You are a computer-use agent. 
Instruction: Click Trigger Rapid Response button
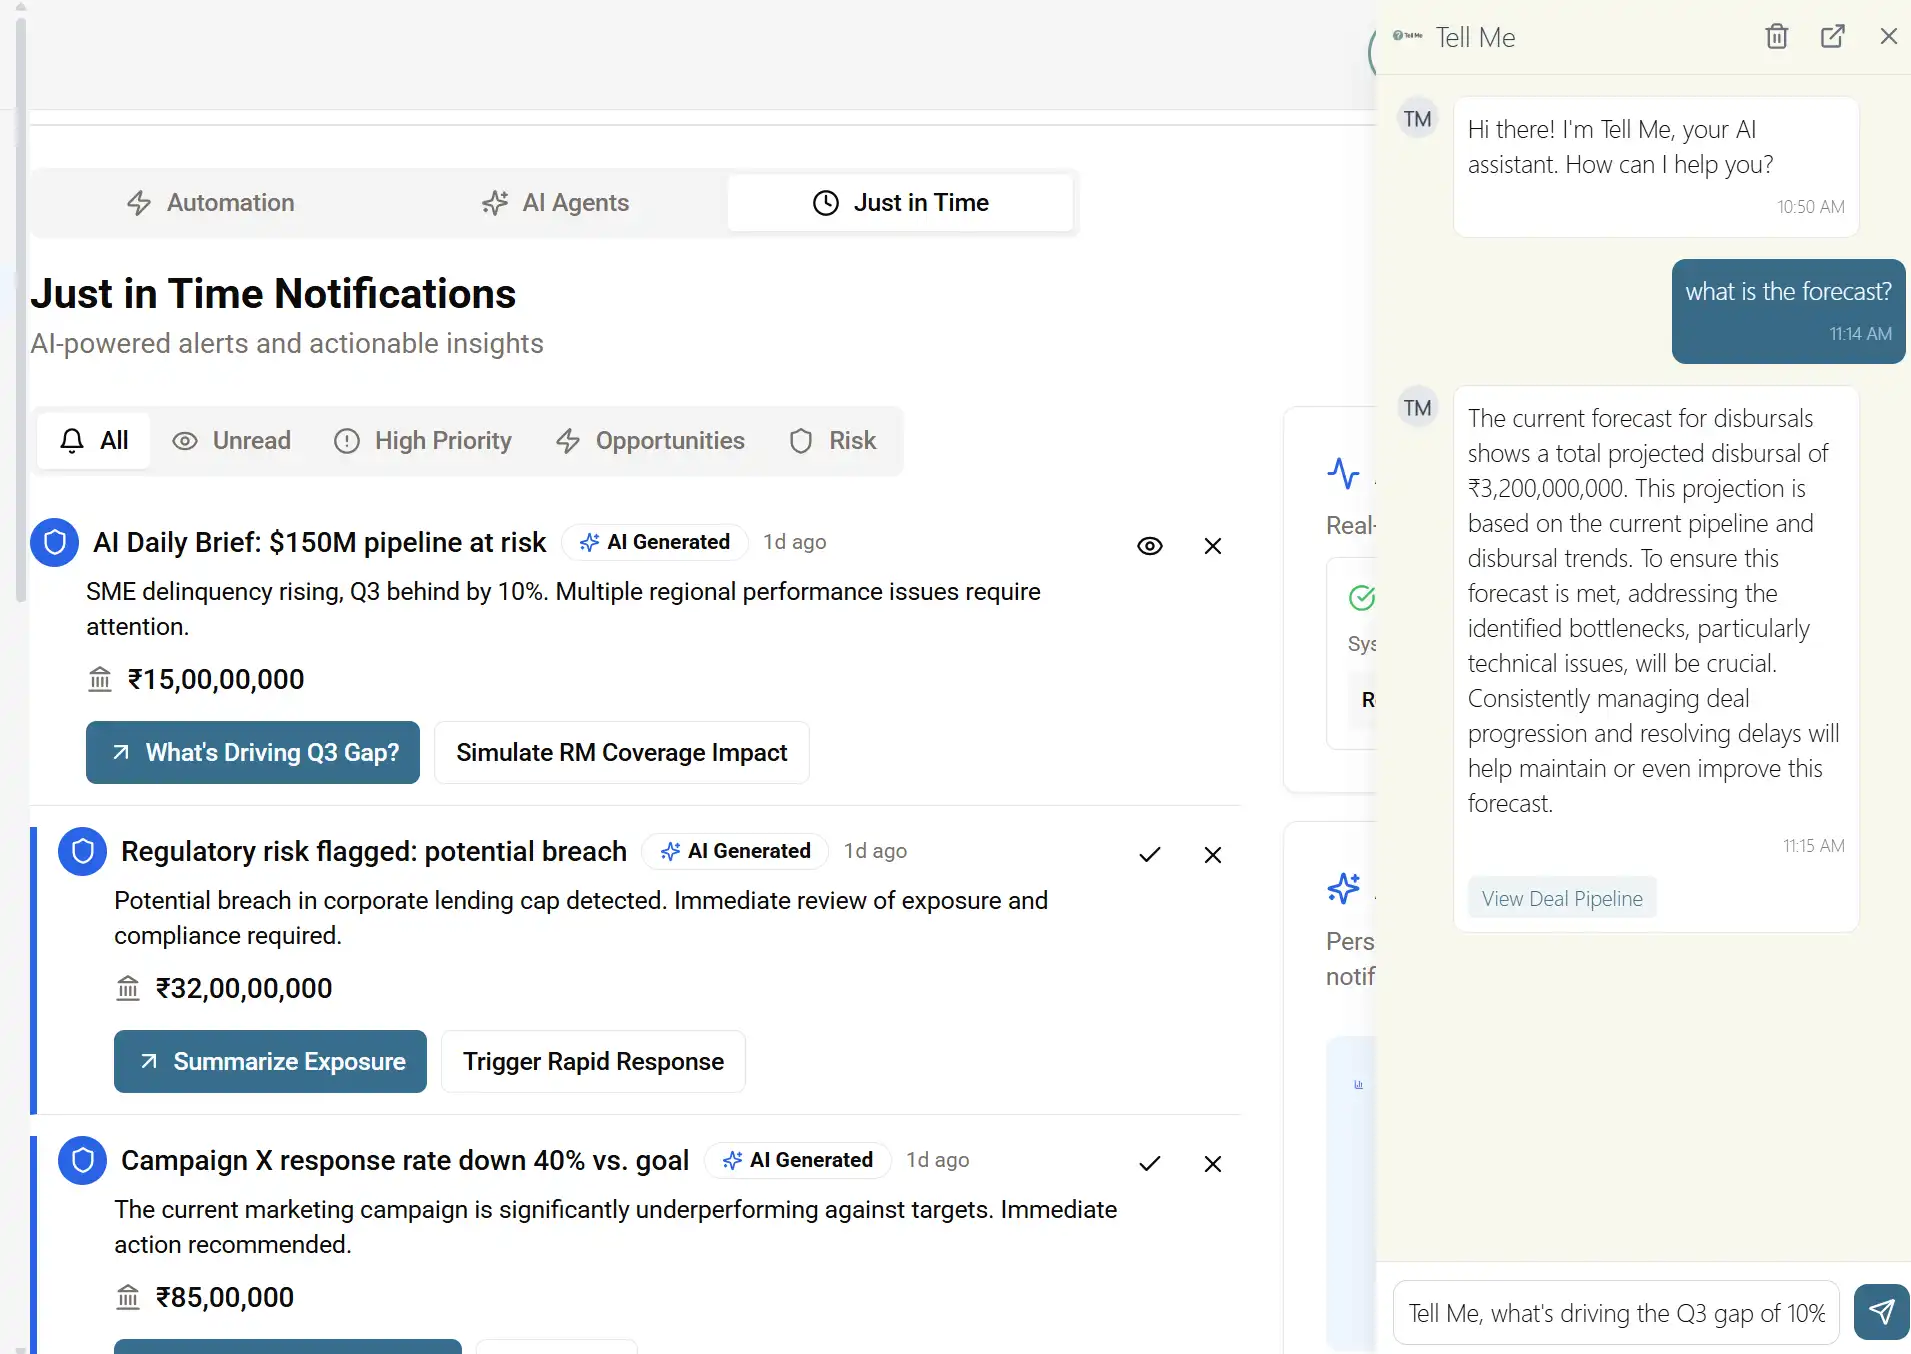[593, 1062]
